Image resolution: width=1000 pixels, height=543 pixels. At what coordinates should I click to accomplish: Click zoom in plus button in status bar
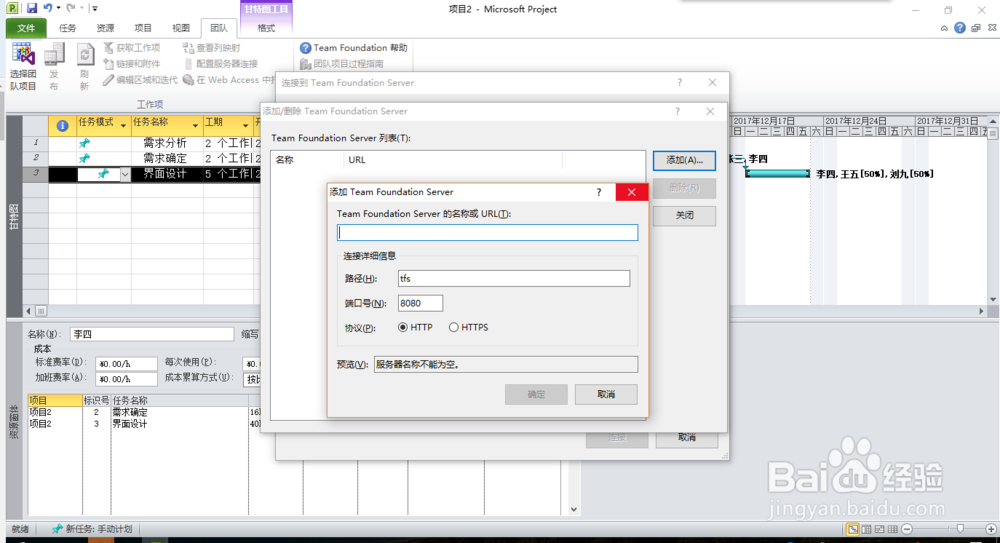tap(990, 529)
